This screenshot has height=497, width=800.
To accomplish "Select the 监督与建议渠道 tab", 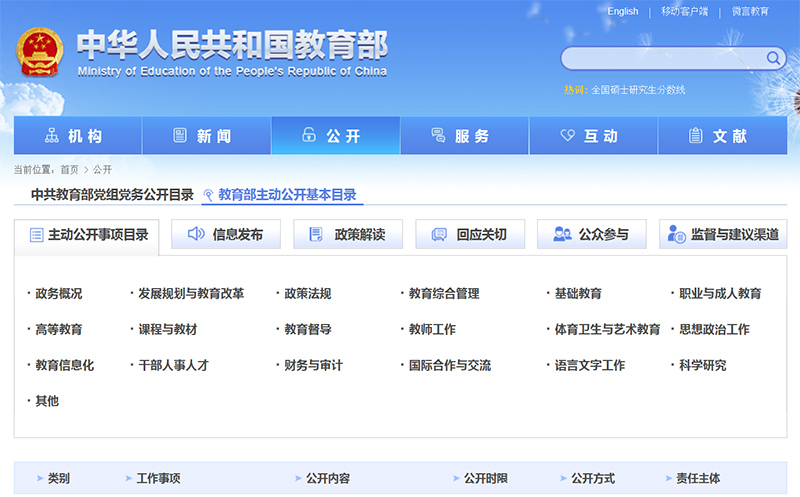I will (x=723, y=234).
